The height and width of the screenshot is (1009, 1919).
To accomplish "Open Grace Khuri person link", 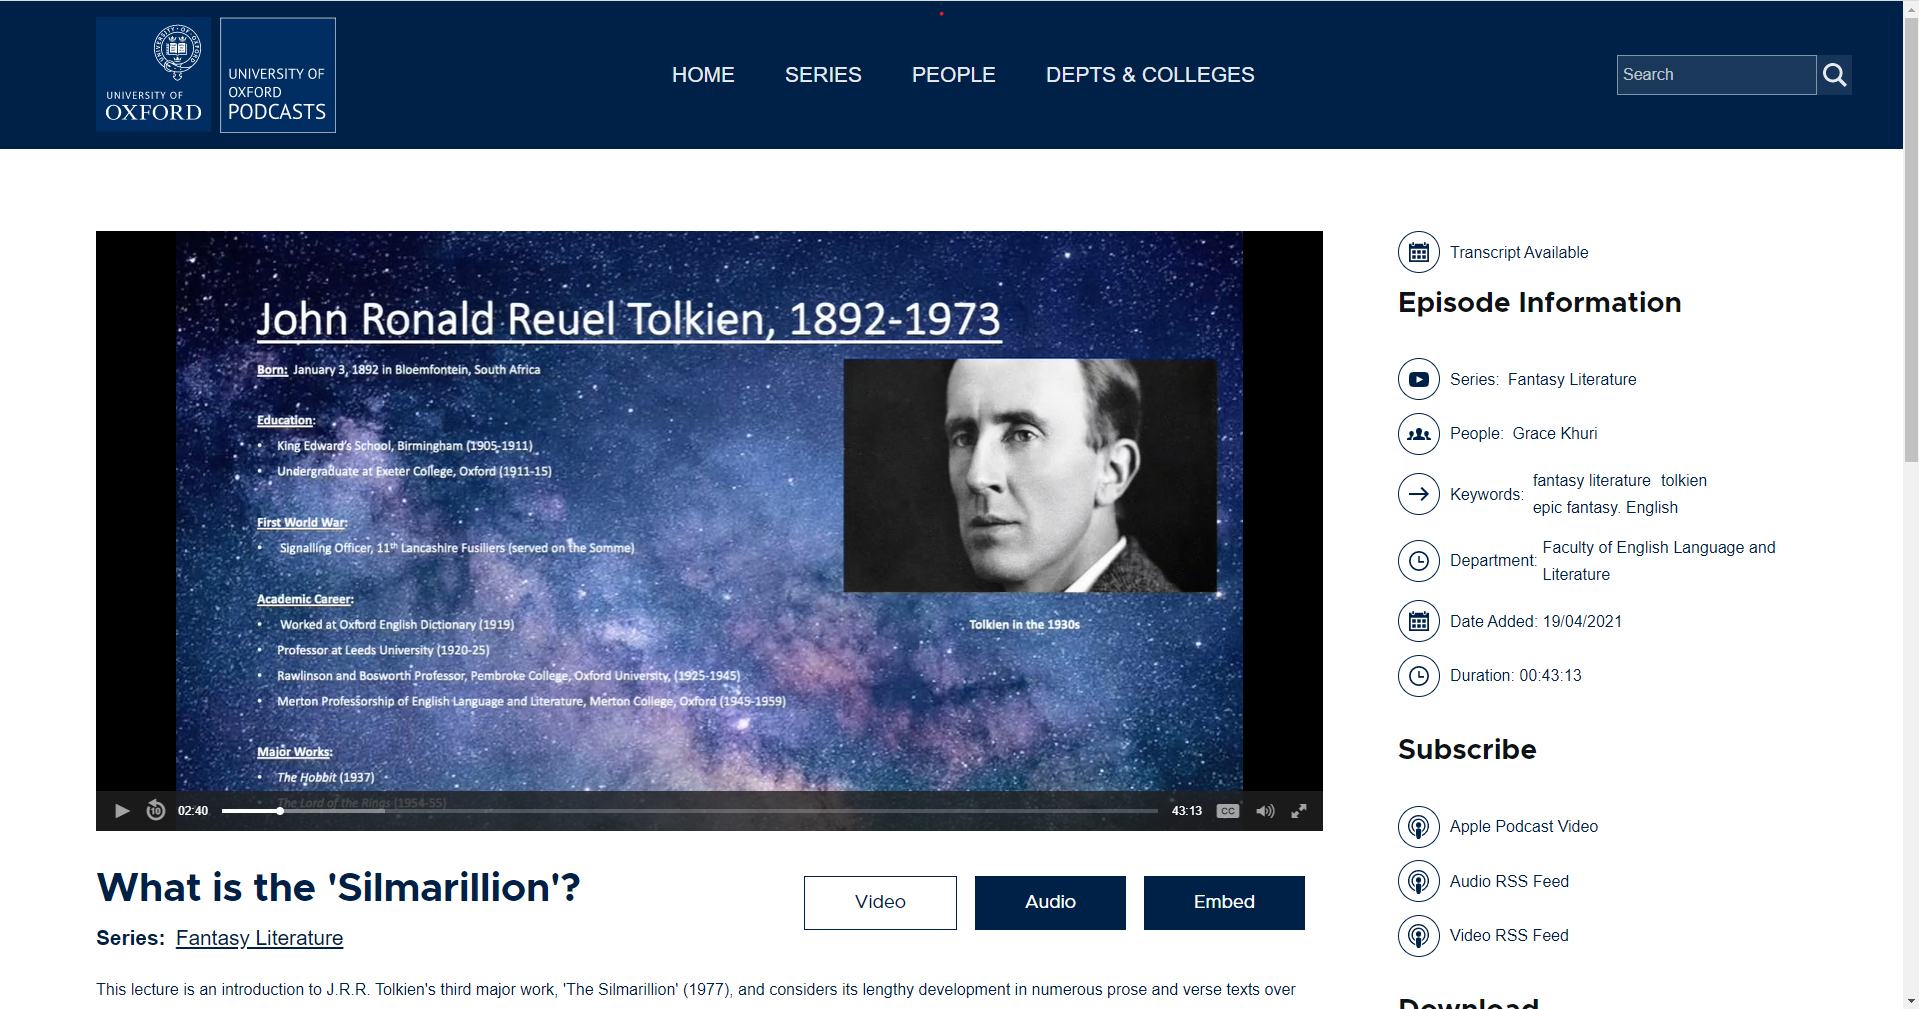I will (x=1555, y=433).
